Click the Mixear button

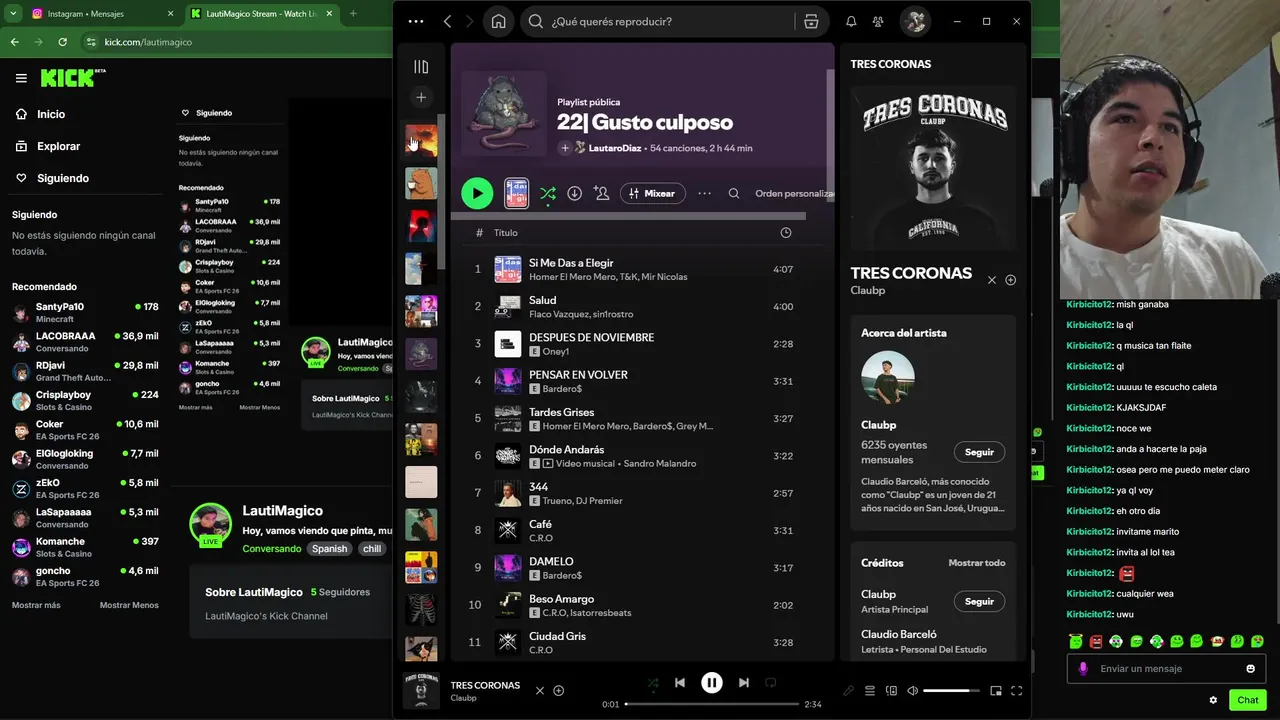[x=653, y=193]
